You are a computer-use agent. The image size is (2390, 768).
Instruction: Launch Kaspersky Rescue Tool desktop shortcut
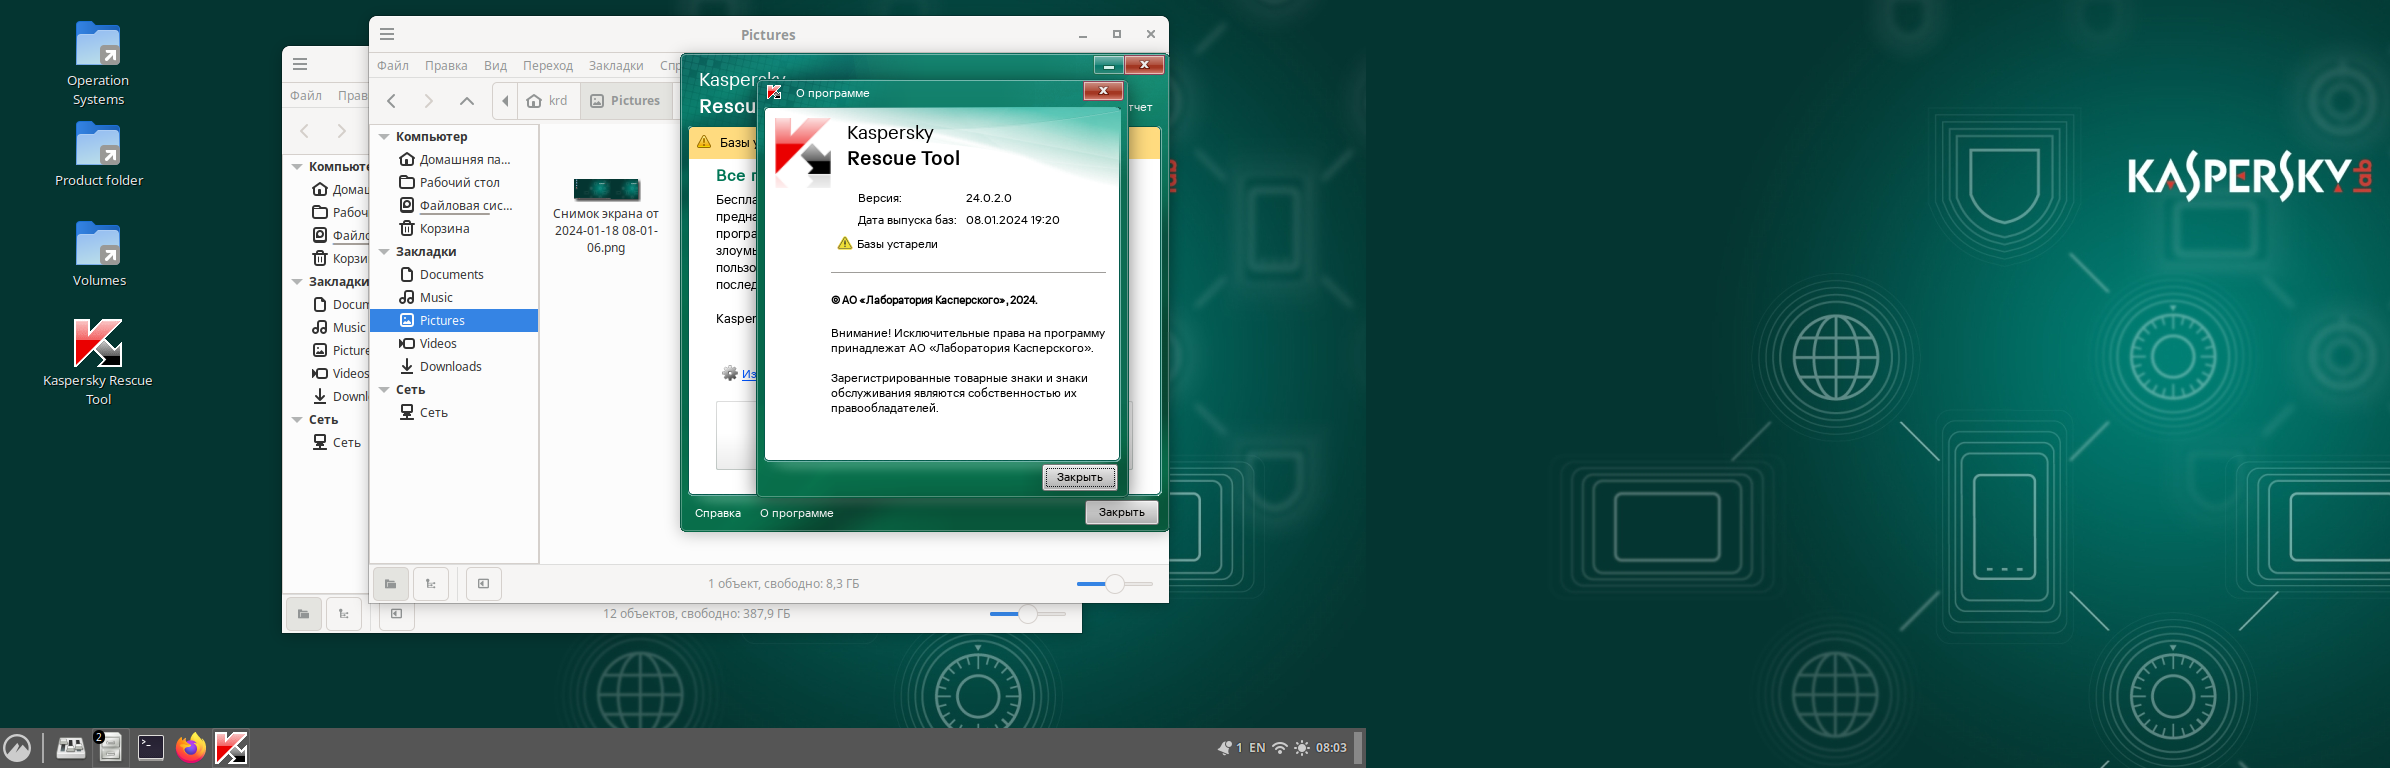98,362
